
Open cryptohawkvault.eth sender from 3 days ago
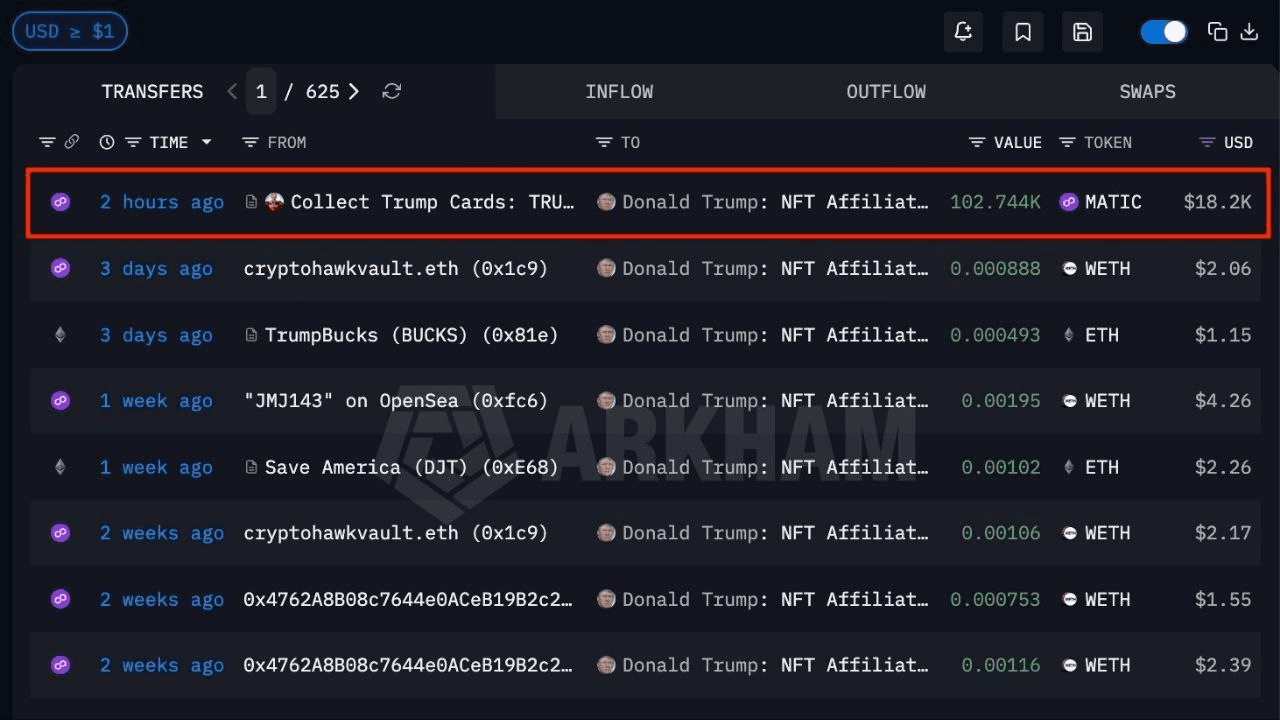[395, 268]
